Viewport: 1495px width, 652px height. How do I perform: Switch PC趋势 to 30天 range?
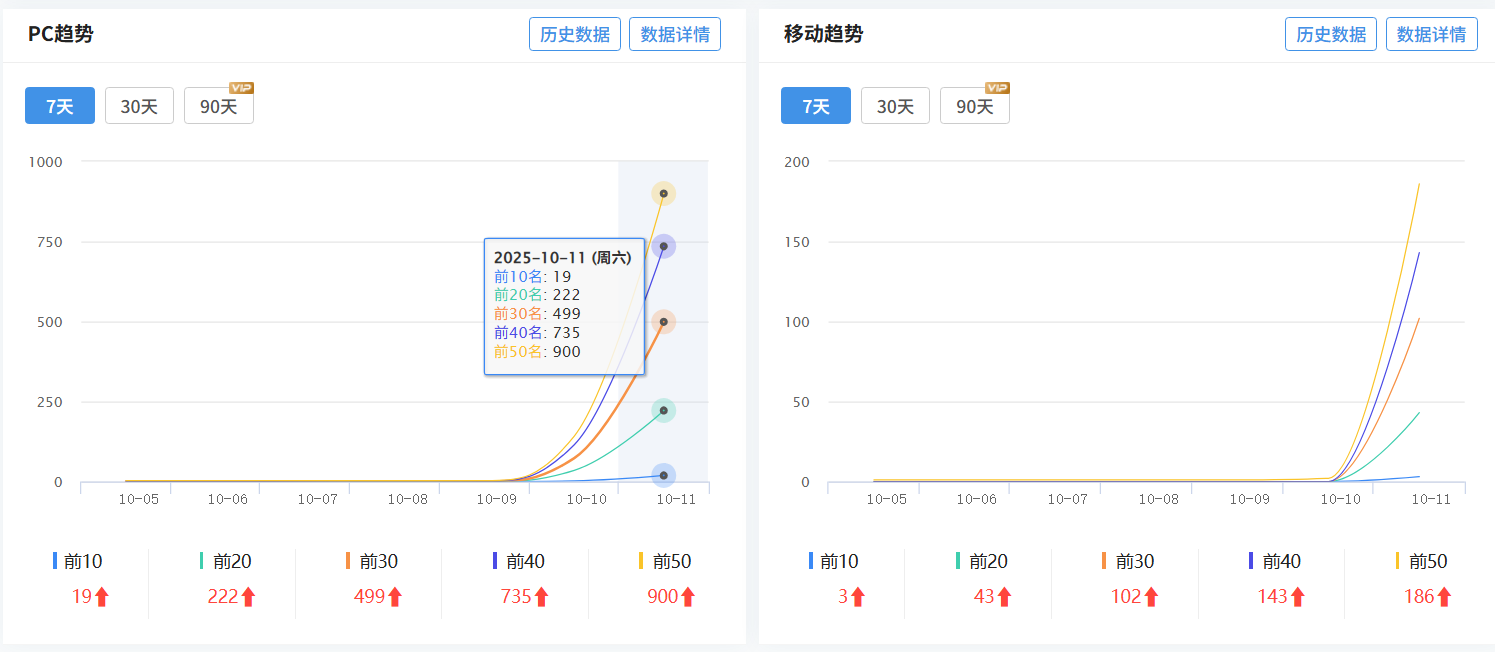click(139, 106)
